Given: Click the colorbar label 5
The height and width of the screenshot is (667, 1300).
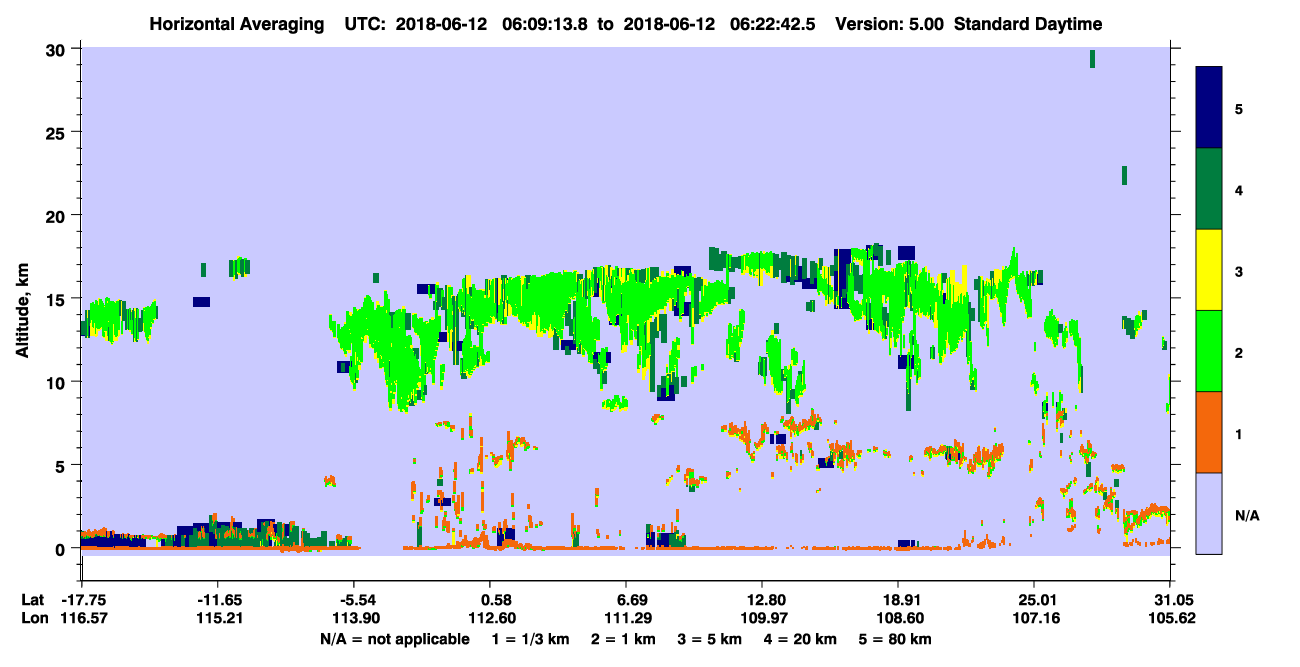Looking at the screenshot, I should pyautogui.click(x=1239, y=108).
